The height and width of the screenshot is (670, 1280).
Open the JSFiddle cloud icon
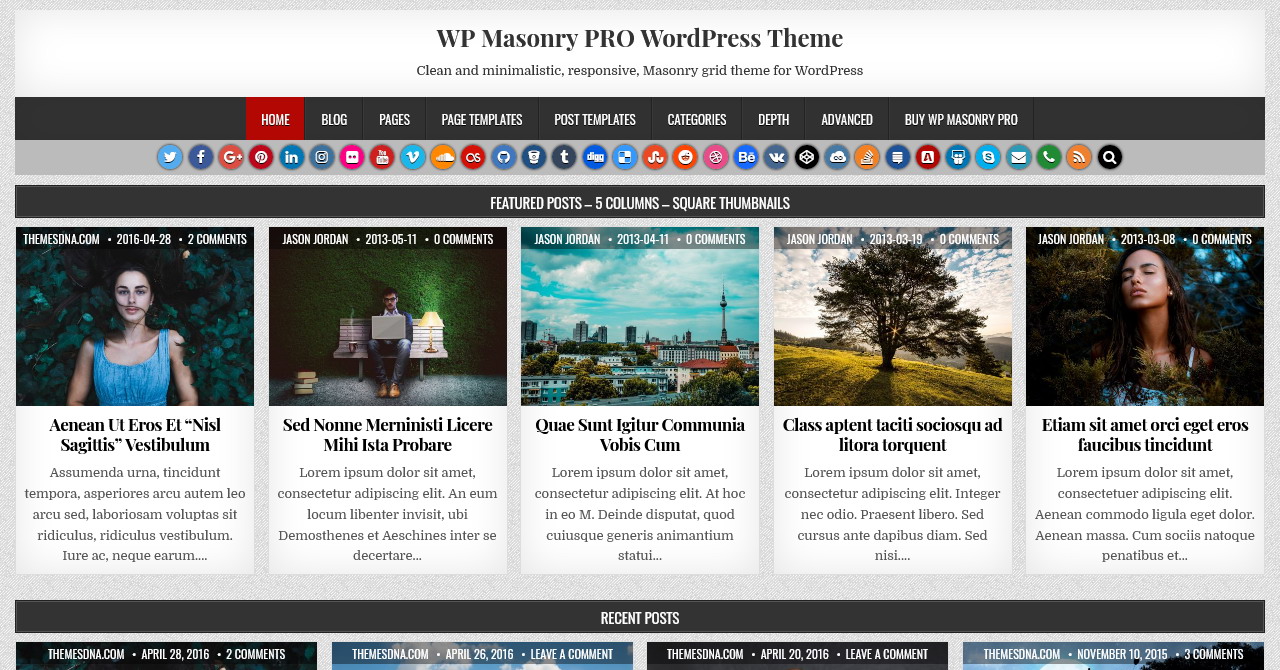[x=837, y=157]
